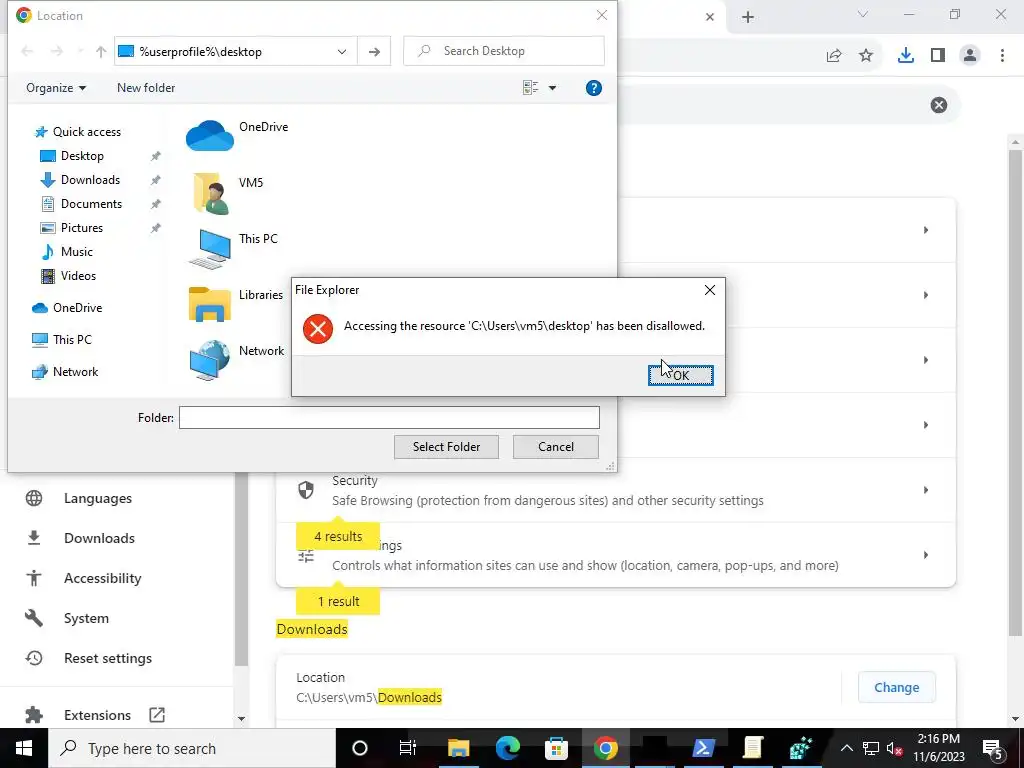Open System in Chrome settings sidebar
This screenshot has height=768, width=1024.
[86, 618]
